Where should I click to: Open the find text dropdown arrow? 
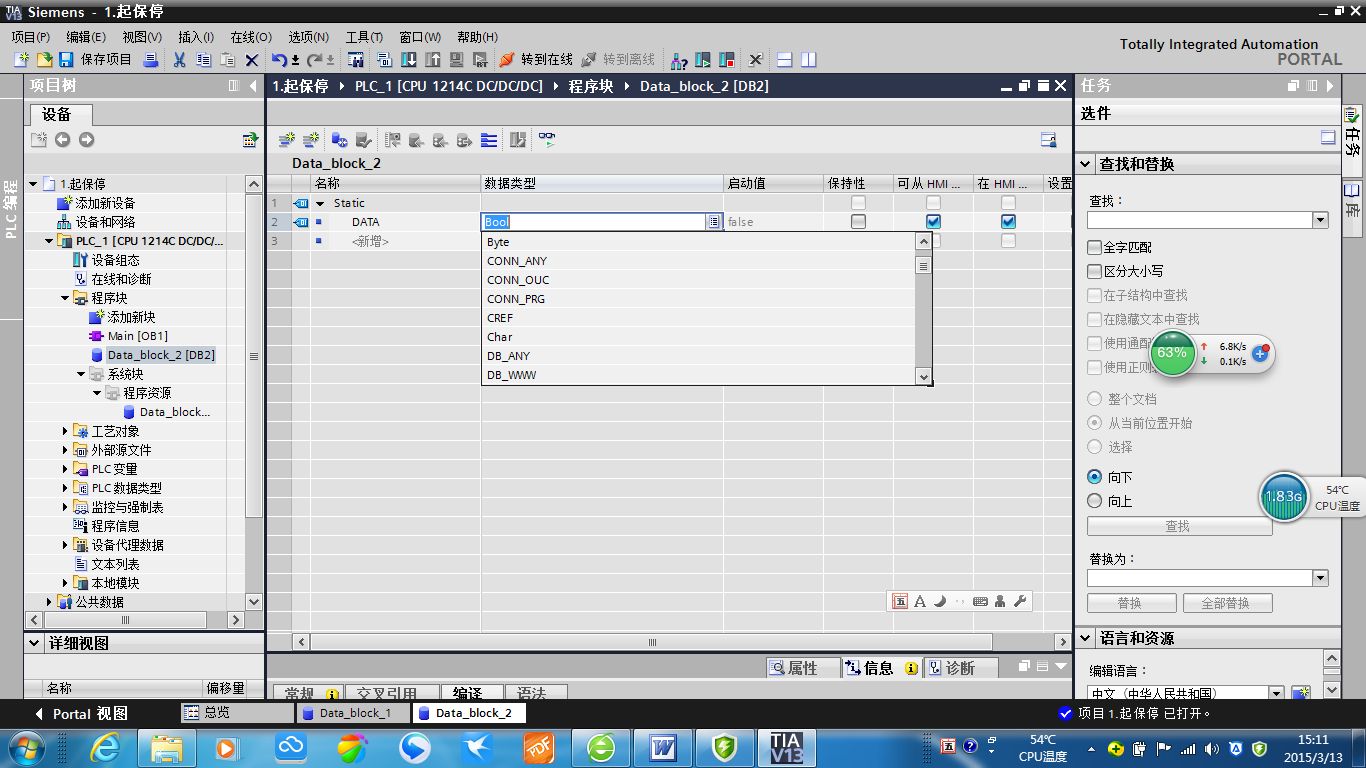(1320, 220)
